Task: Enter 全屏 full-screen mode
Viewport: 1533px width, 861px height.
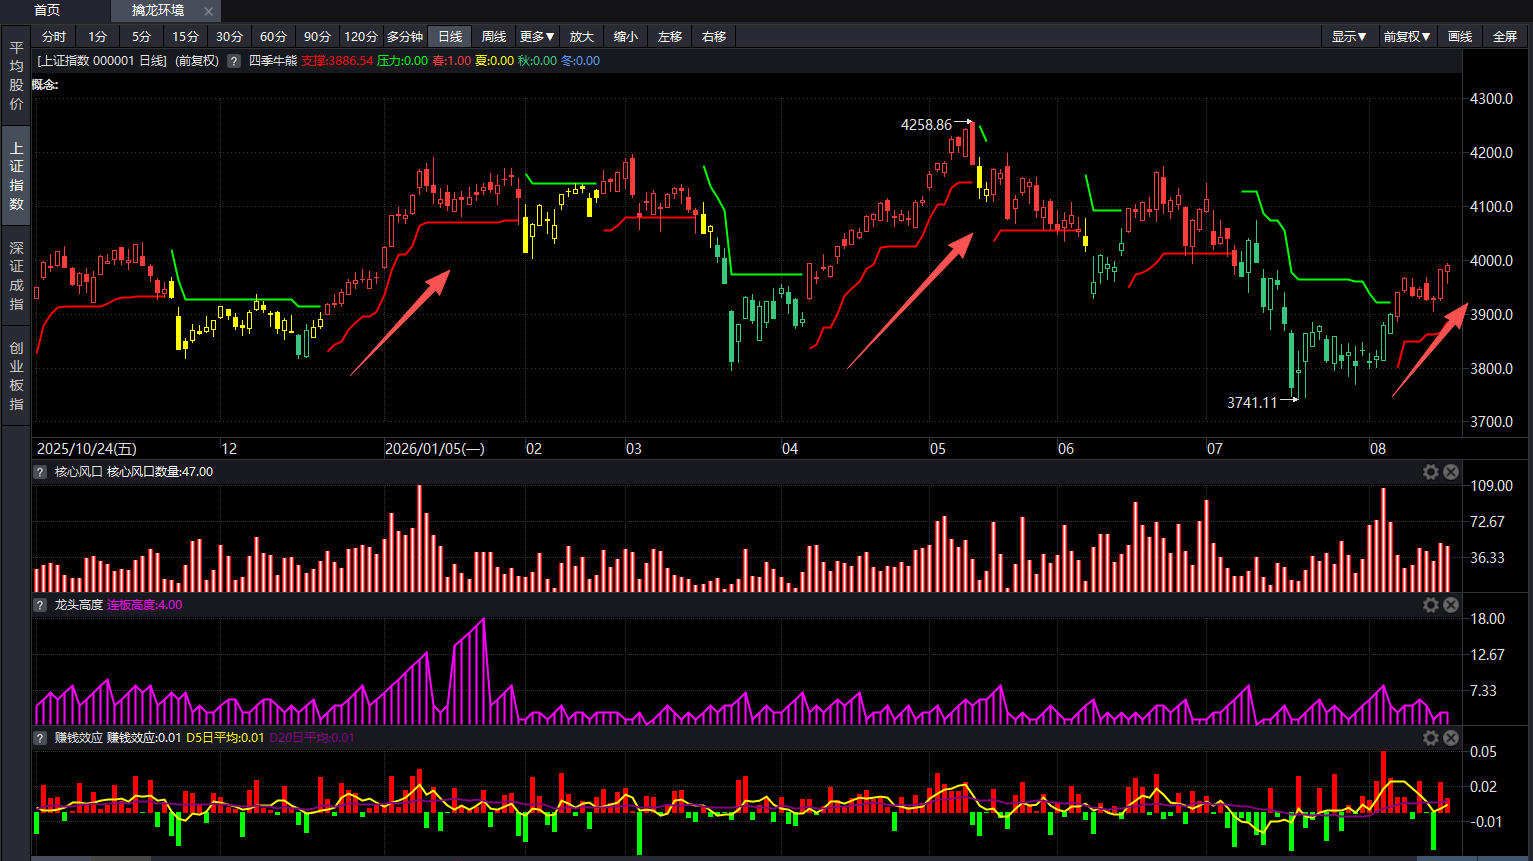Action: tap(1505, 36)
